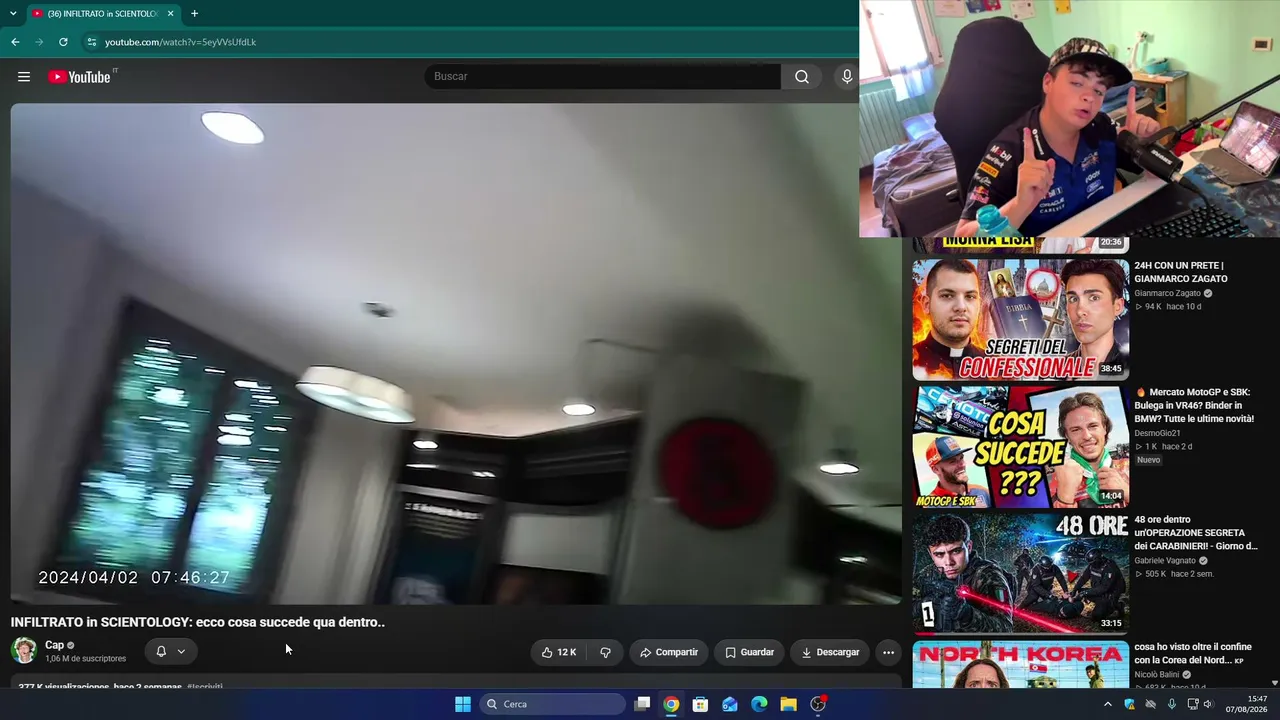The height and width of the screenshot is (720, 1280).
Task: Open the network tray icon
Action: (1193, 704)
